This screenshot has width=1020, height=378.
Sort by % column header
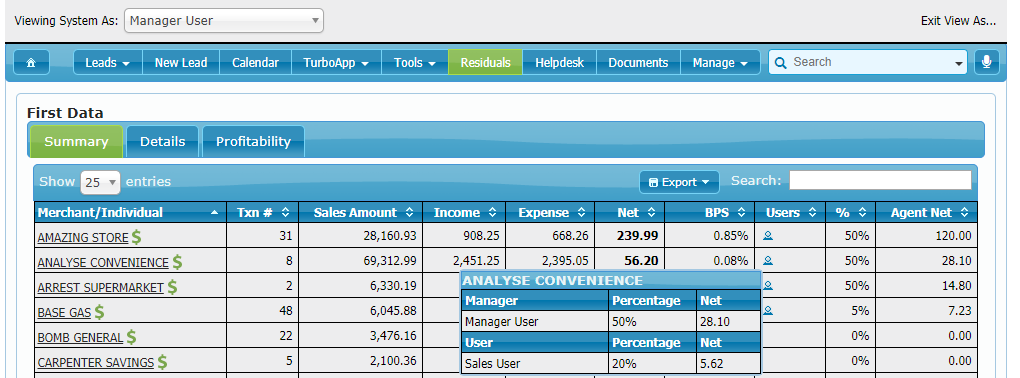(850, 212)
